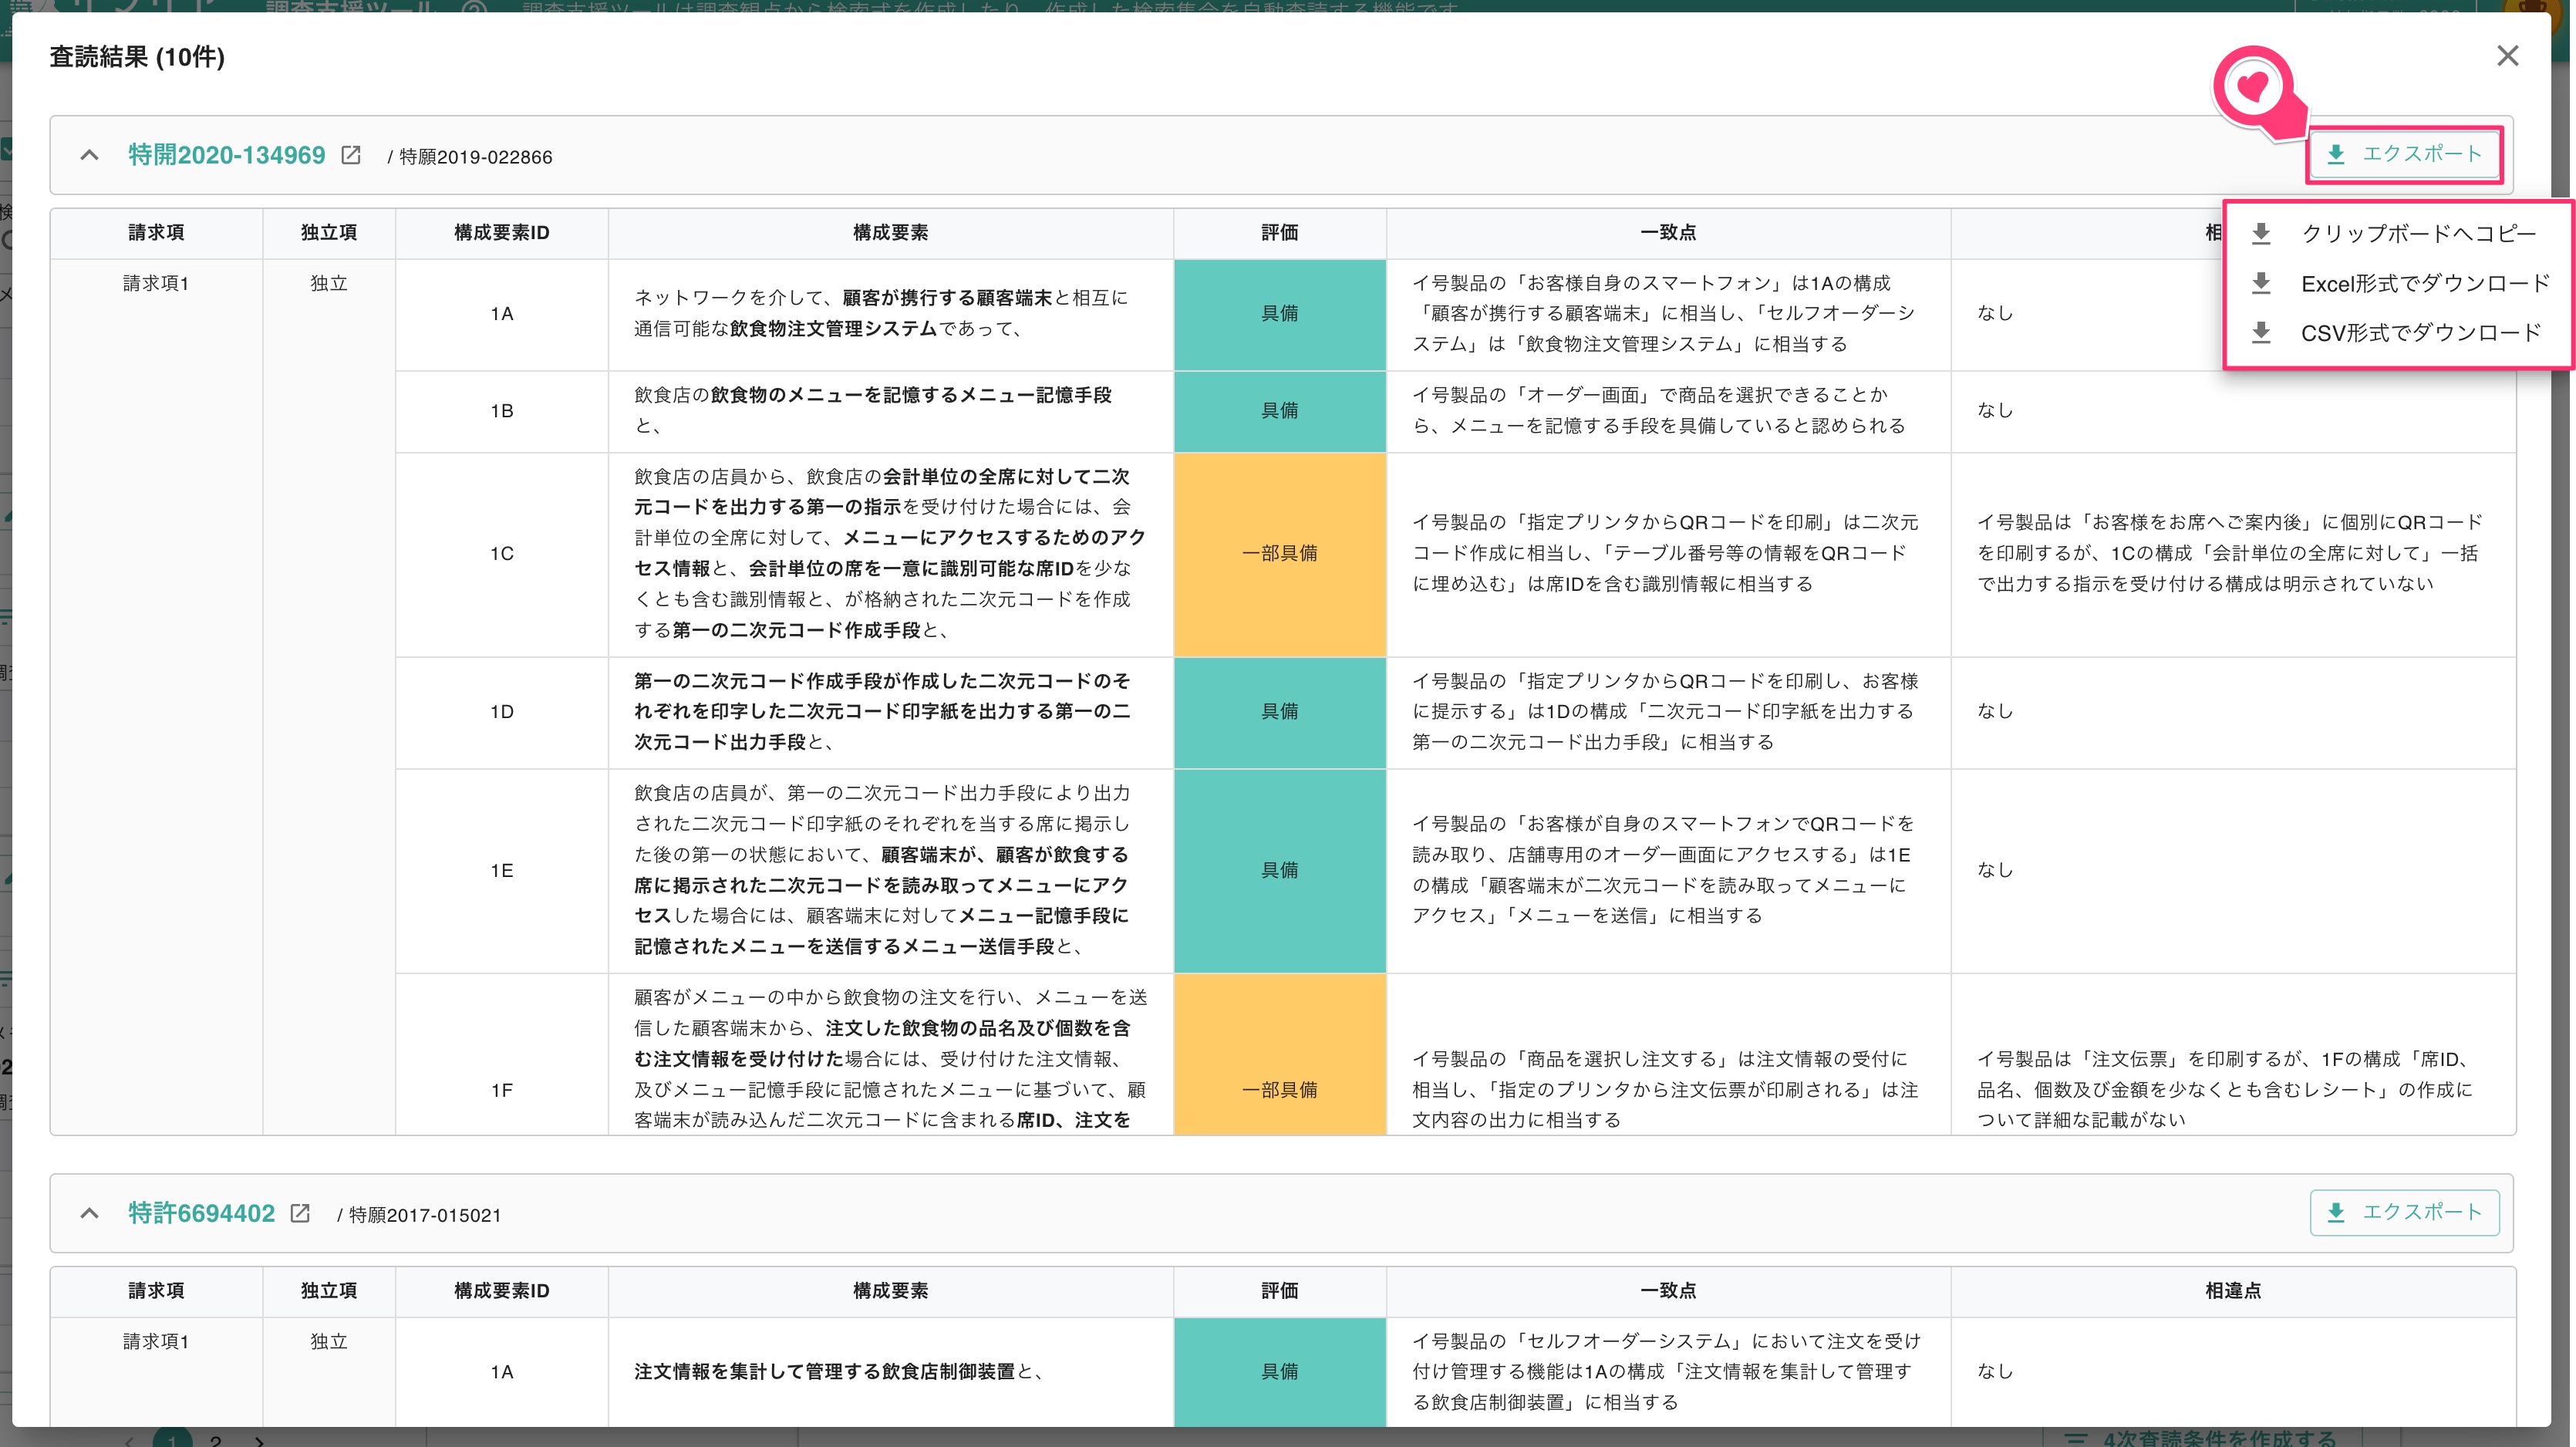Click download icon beside Excel形式でダウンロード
Screen dimensions: 2576x1447
point(2261,283)
